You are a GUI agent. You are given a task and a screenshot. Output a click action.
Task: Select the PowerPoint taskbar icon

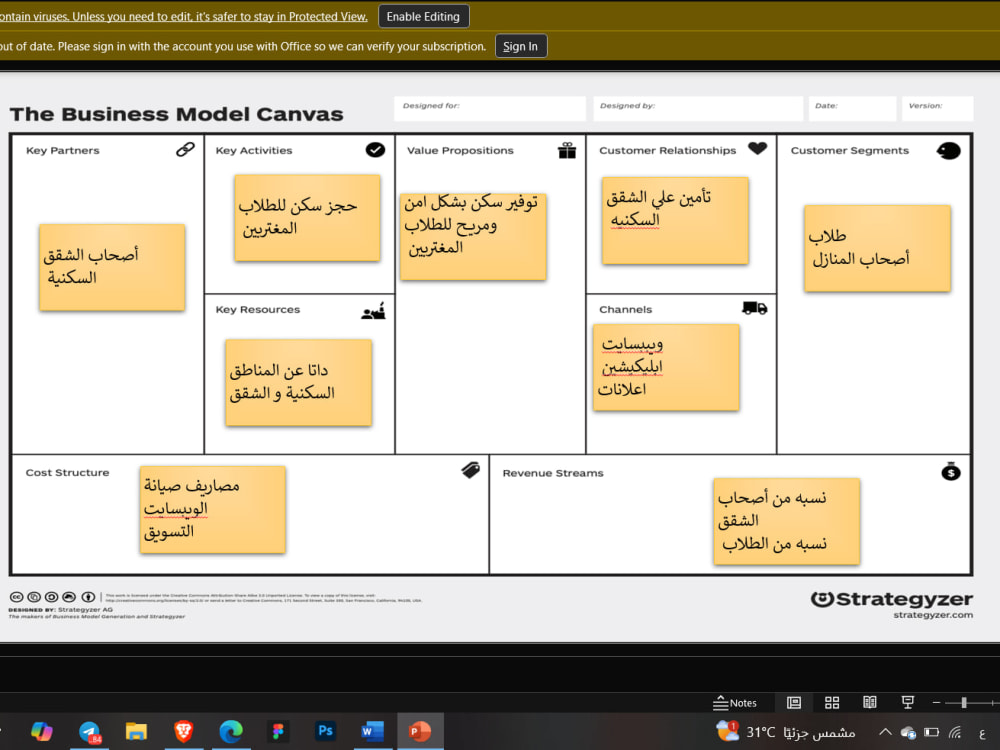[x=420, y=731]
